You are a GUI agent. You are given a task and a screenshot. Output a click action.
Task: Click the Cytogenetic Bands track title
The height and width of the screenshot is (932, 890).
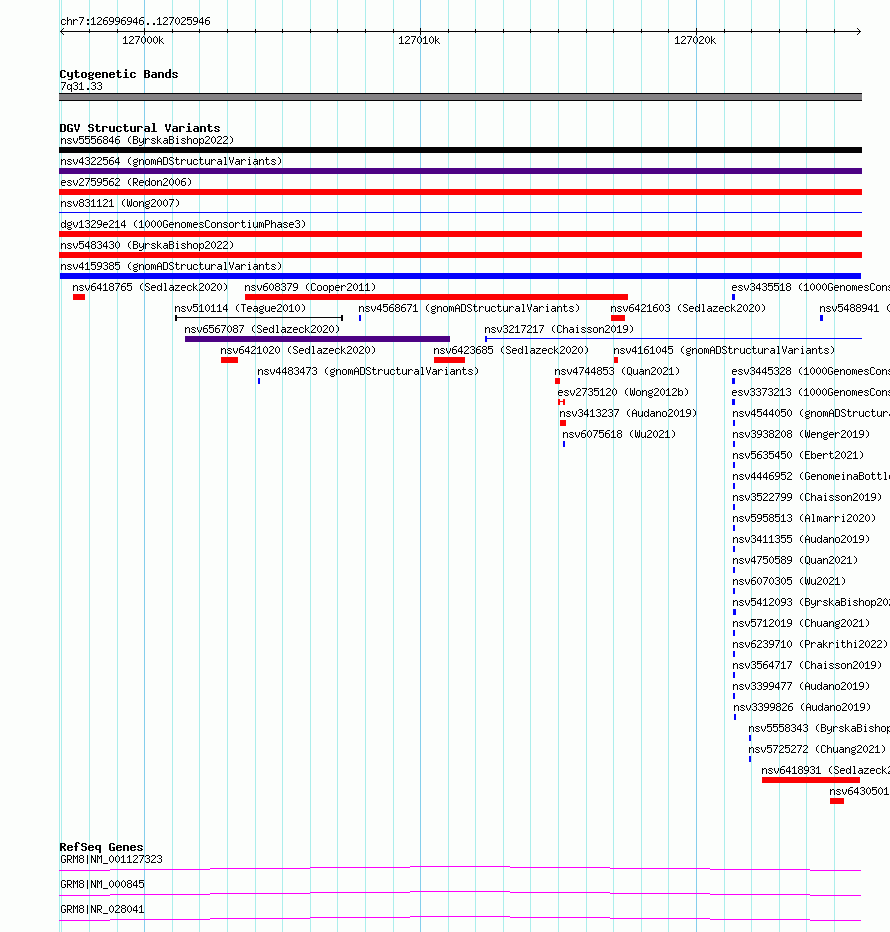click(x=119, y=74)
